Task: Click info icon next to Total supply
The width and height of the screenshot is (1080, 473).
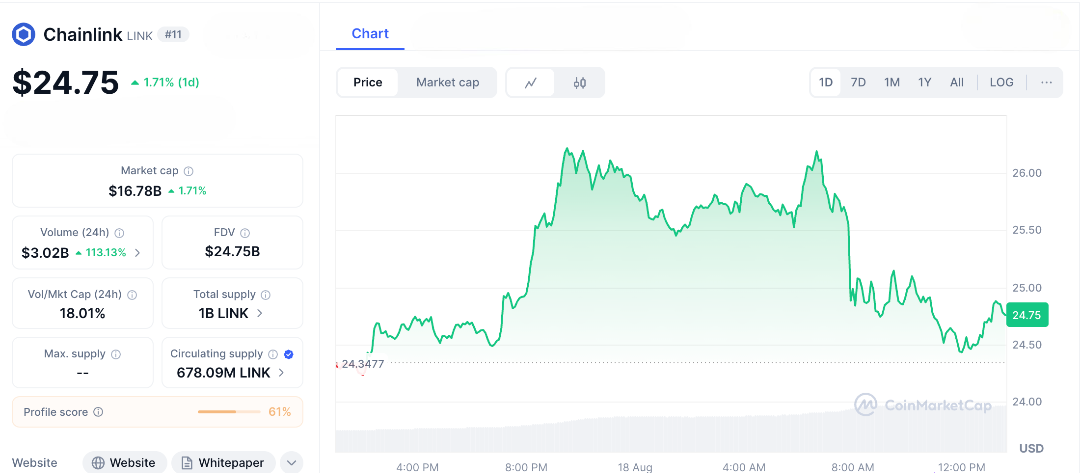Action: [266, 295]
